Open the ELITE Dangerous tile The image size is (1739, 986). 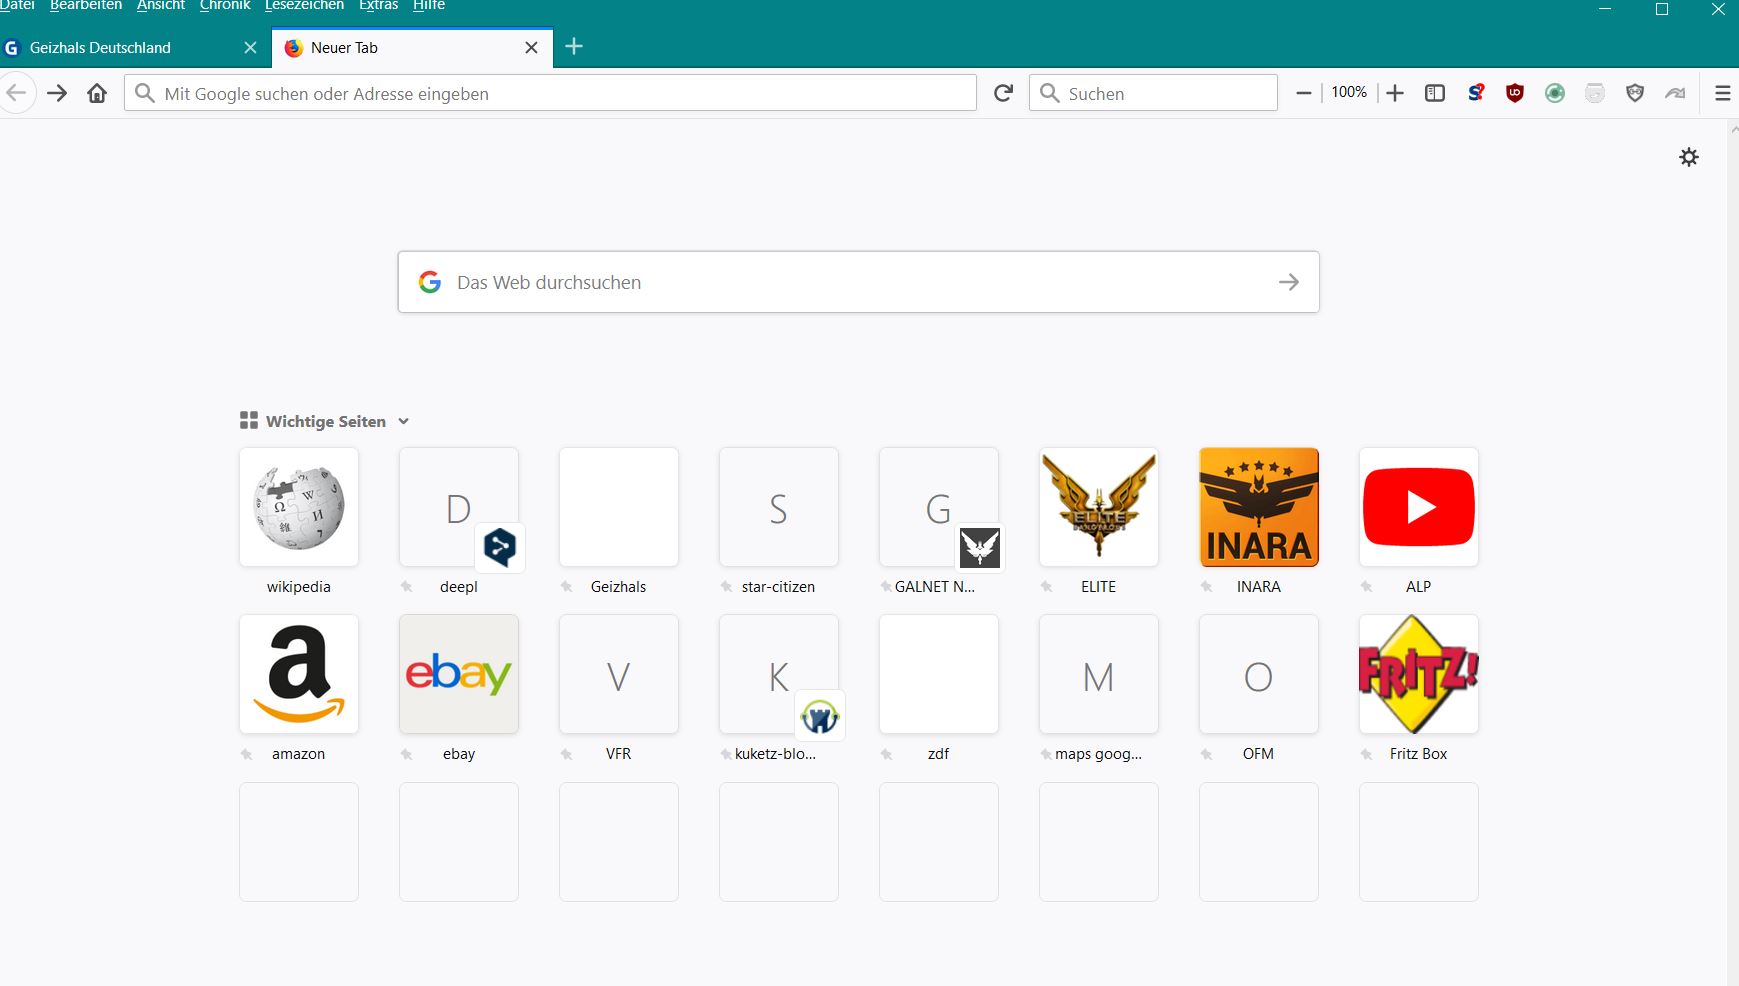point(1099,507)
